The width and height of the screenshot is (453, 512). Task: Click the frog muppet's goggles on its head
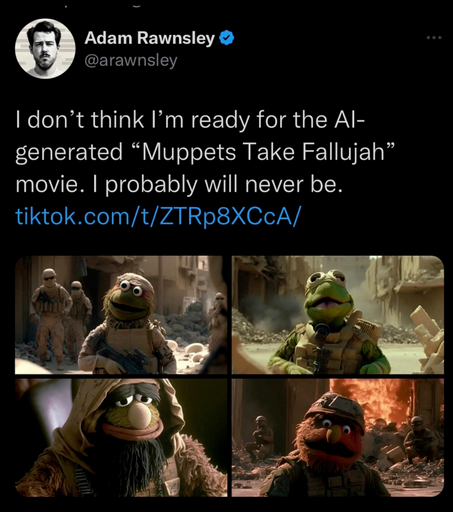[326, 279]
